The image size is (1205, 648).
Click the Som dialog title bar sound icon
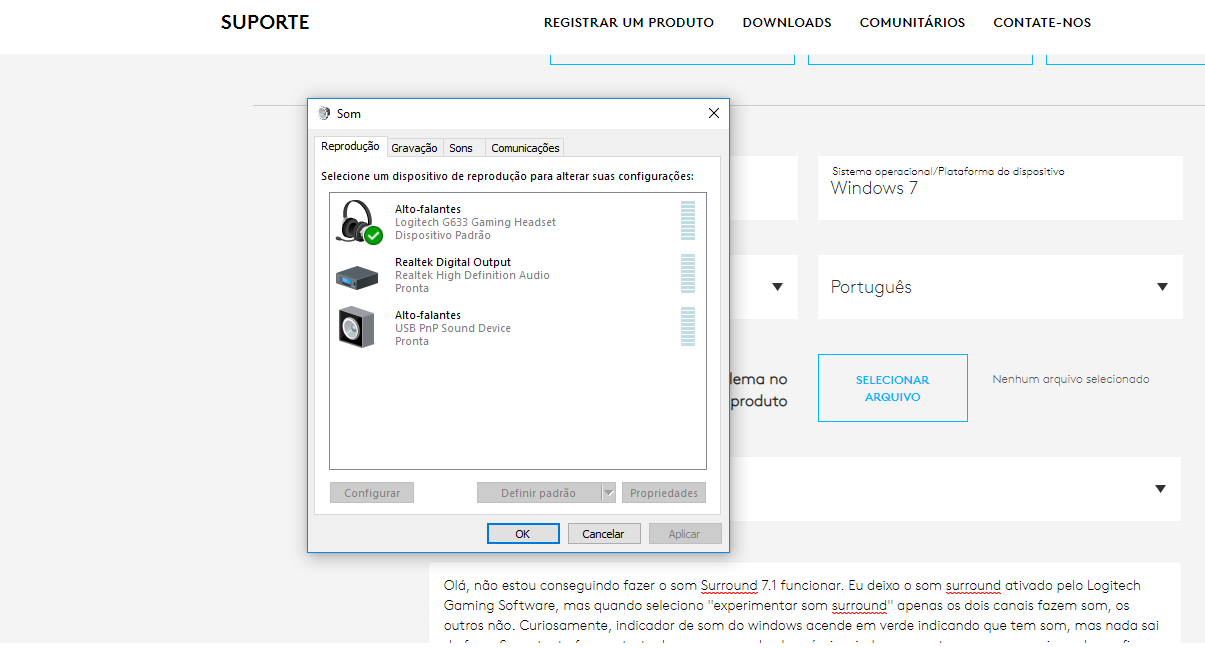(324, 114)
